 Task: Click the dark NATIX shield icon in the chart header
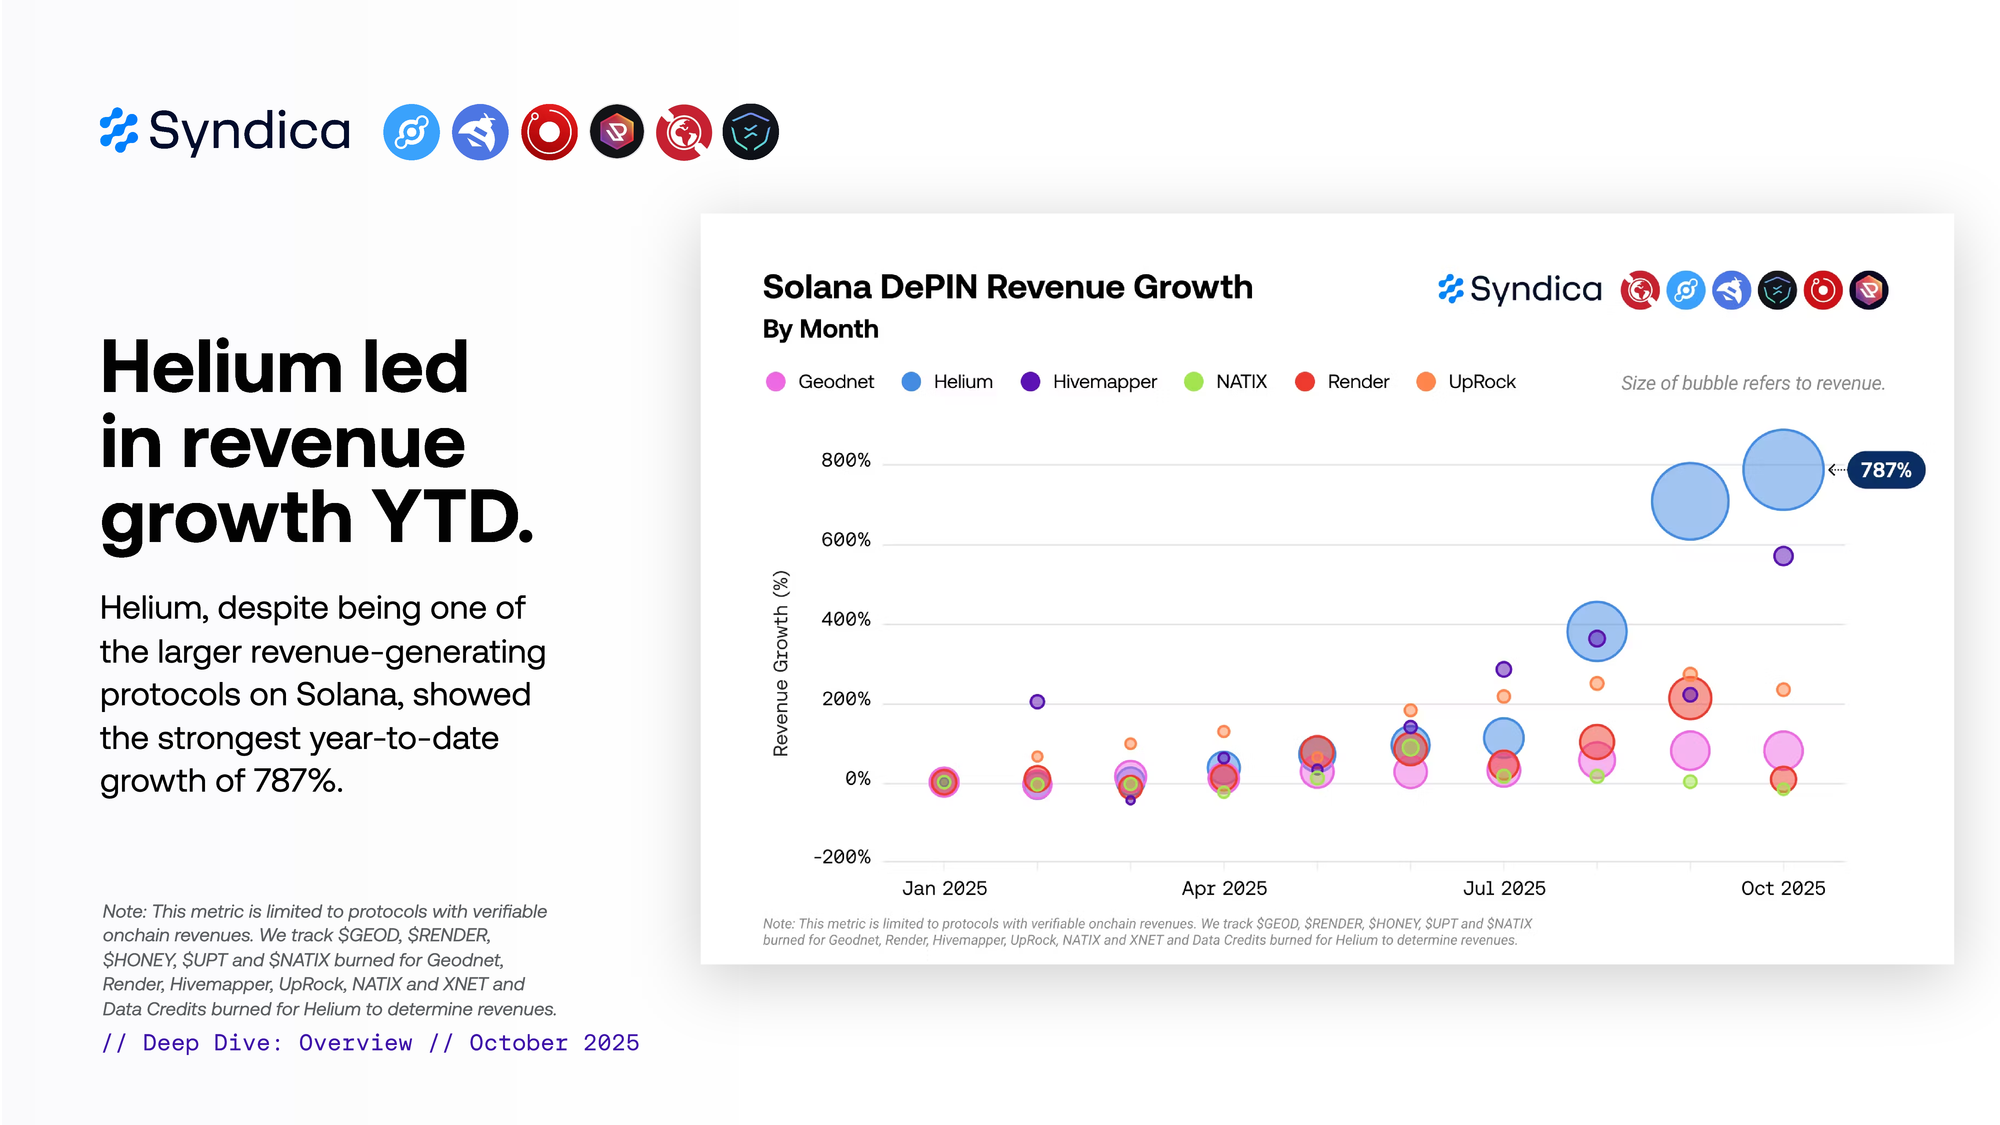pos(1777,290)
